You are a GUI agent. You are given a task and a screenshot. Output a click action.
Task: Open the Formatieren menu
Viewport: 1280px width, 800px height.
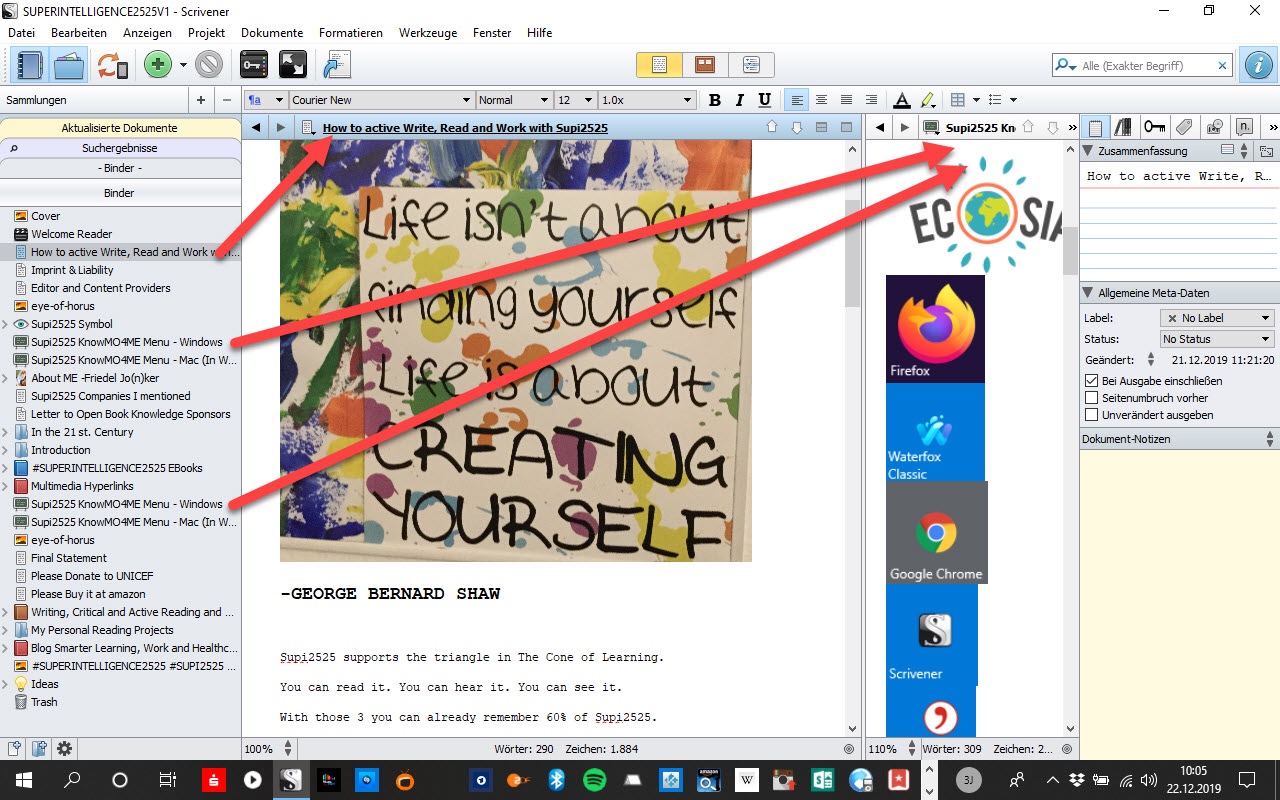point(350,33)
